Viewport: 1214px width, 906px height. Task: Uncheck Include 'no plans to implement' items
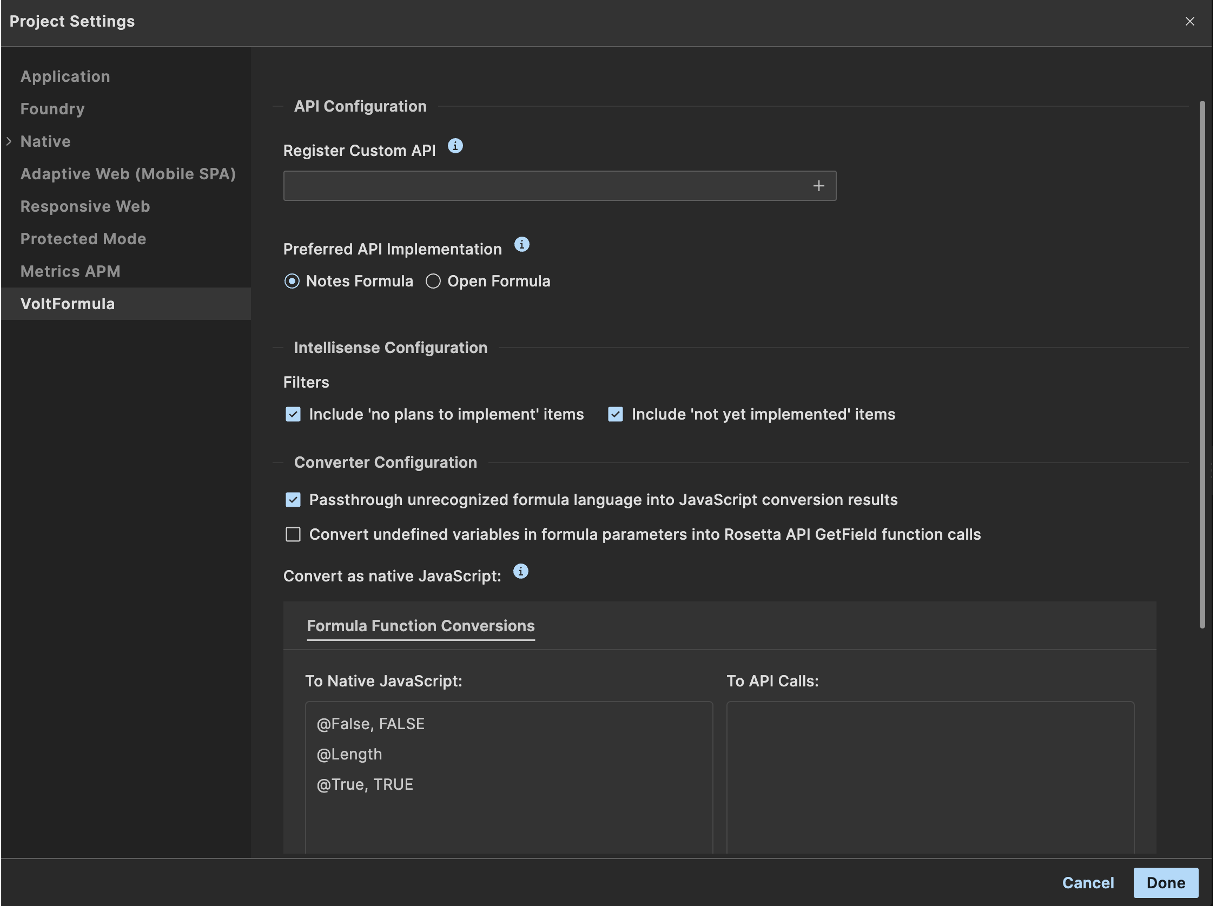pos(293,414)
